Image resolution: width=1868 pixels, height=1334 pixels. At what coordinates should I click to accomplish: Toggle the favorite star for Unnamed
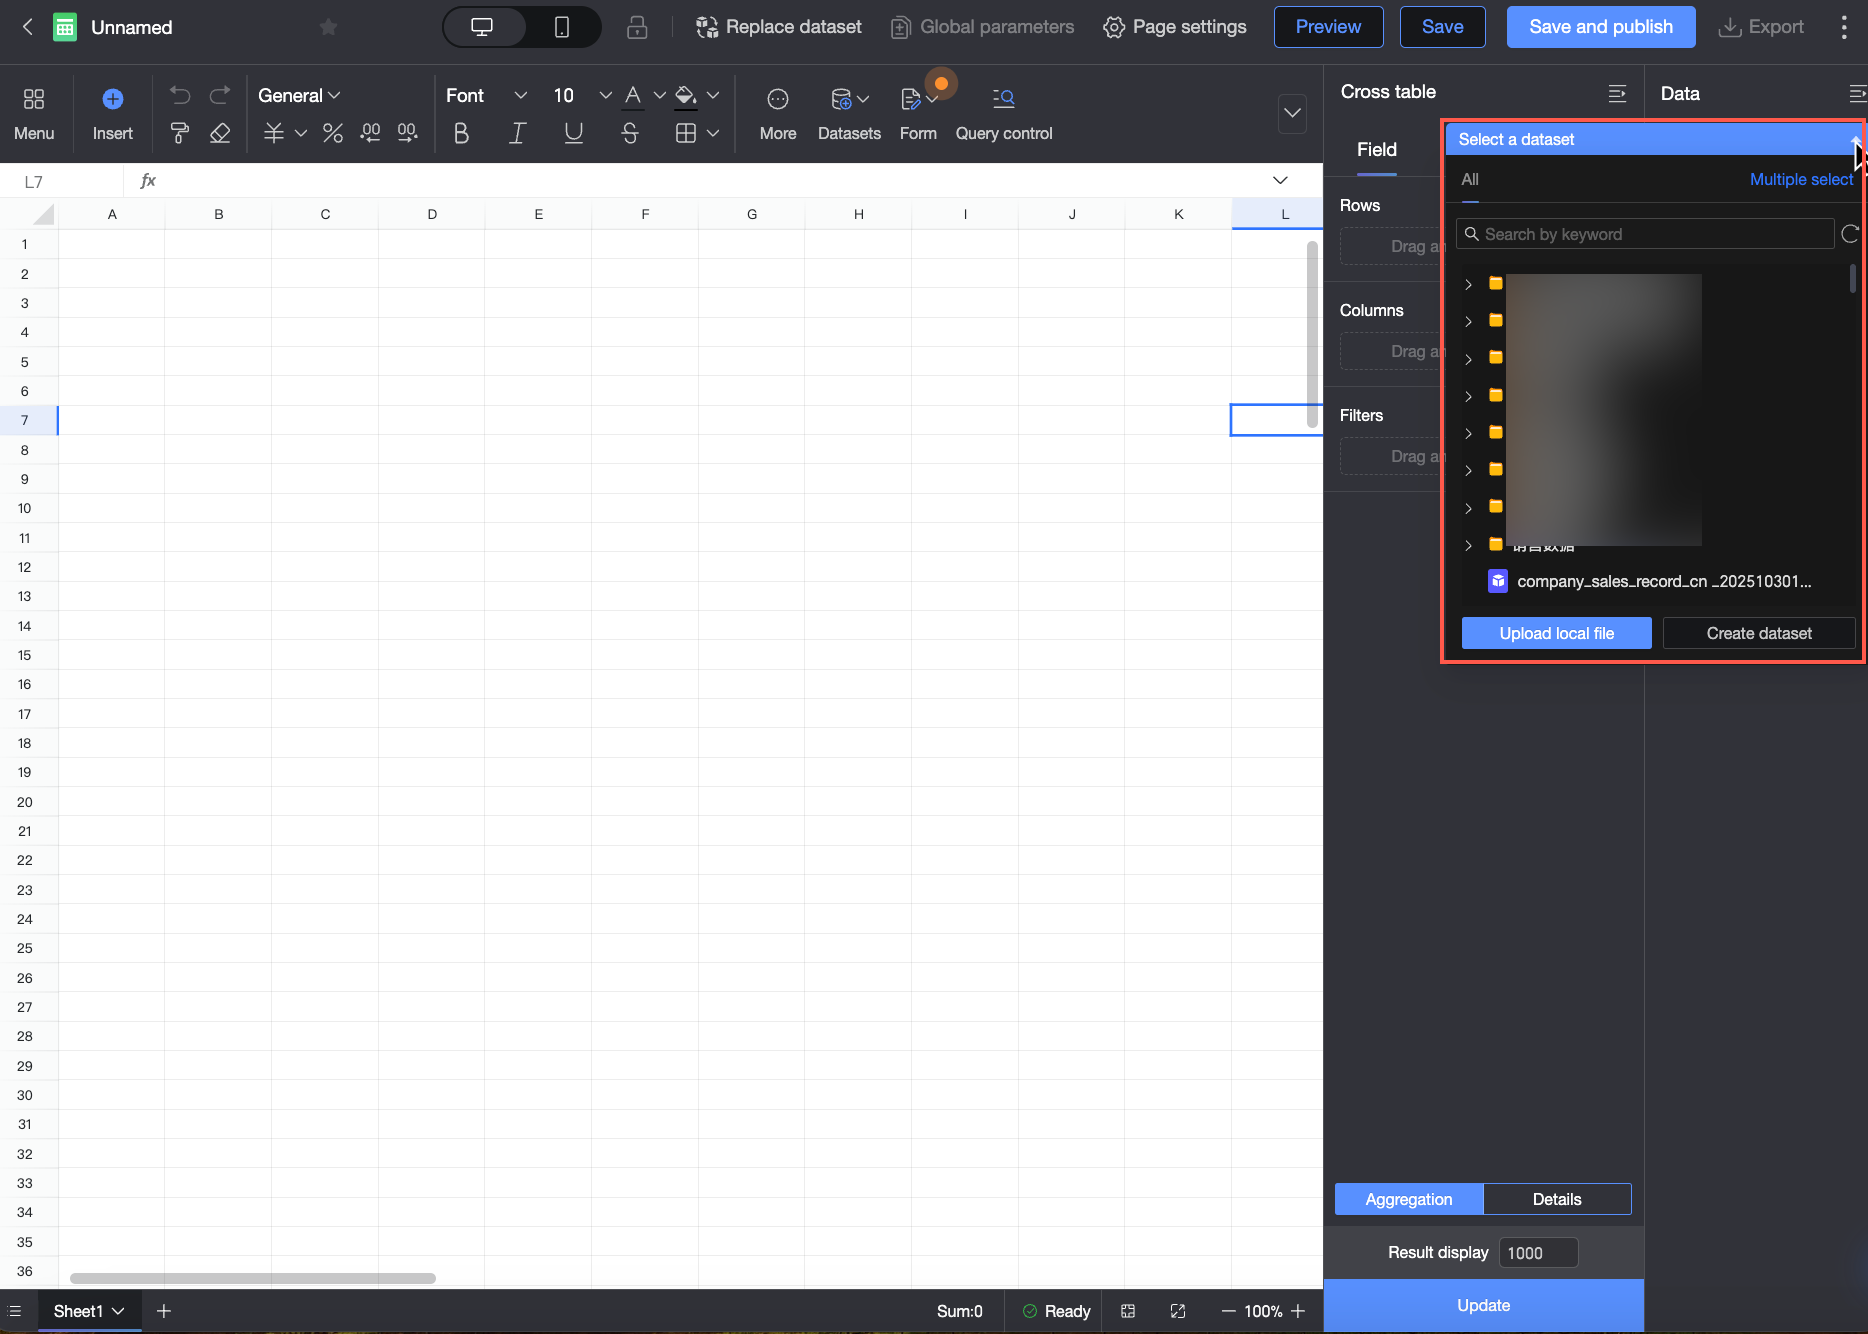point(328,27)
